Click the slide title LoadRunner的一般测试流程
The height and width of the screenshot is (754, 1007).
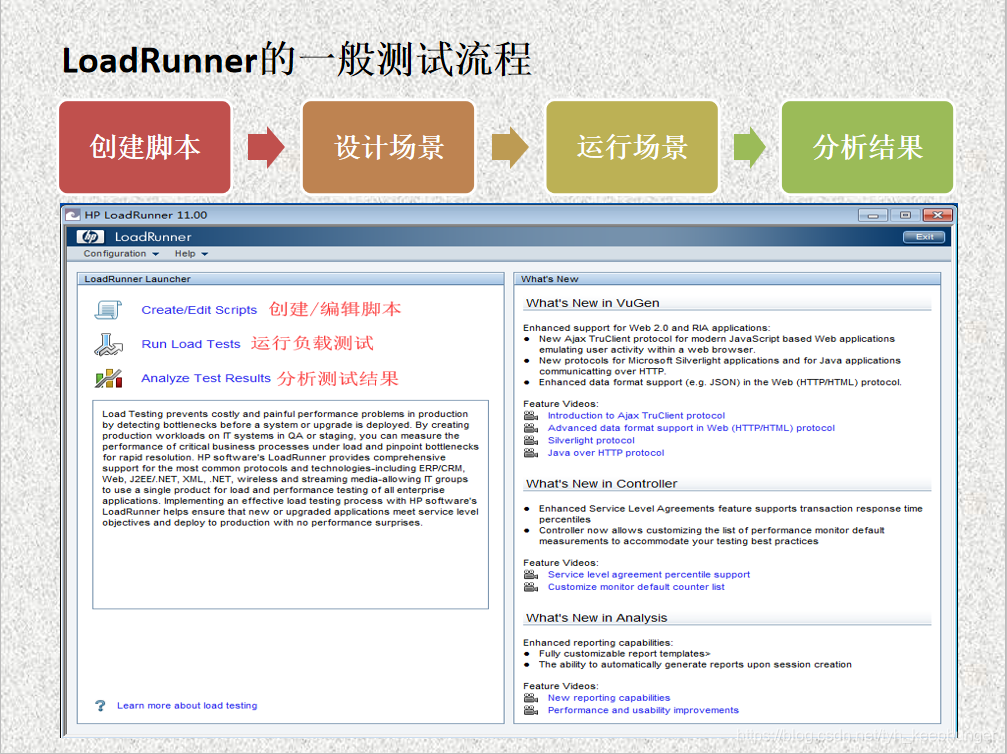click(297, 59)
